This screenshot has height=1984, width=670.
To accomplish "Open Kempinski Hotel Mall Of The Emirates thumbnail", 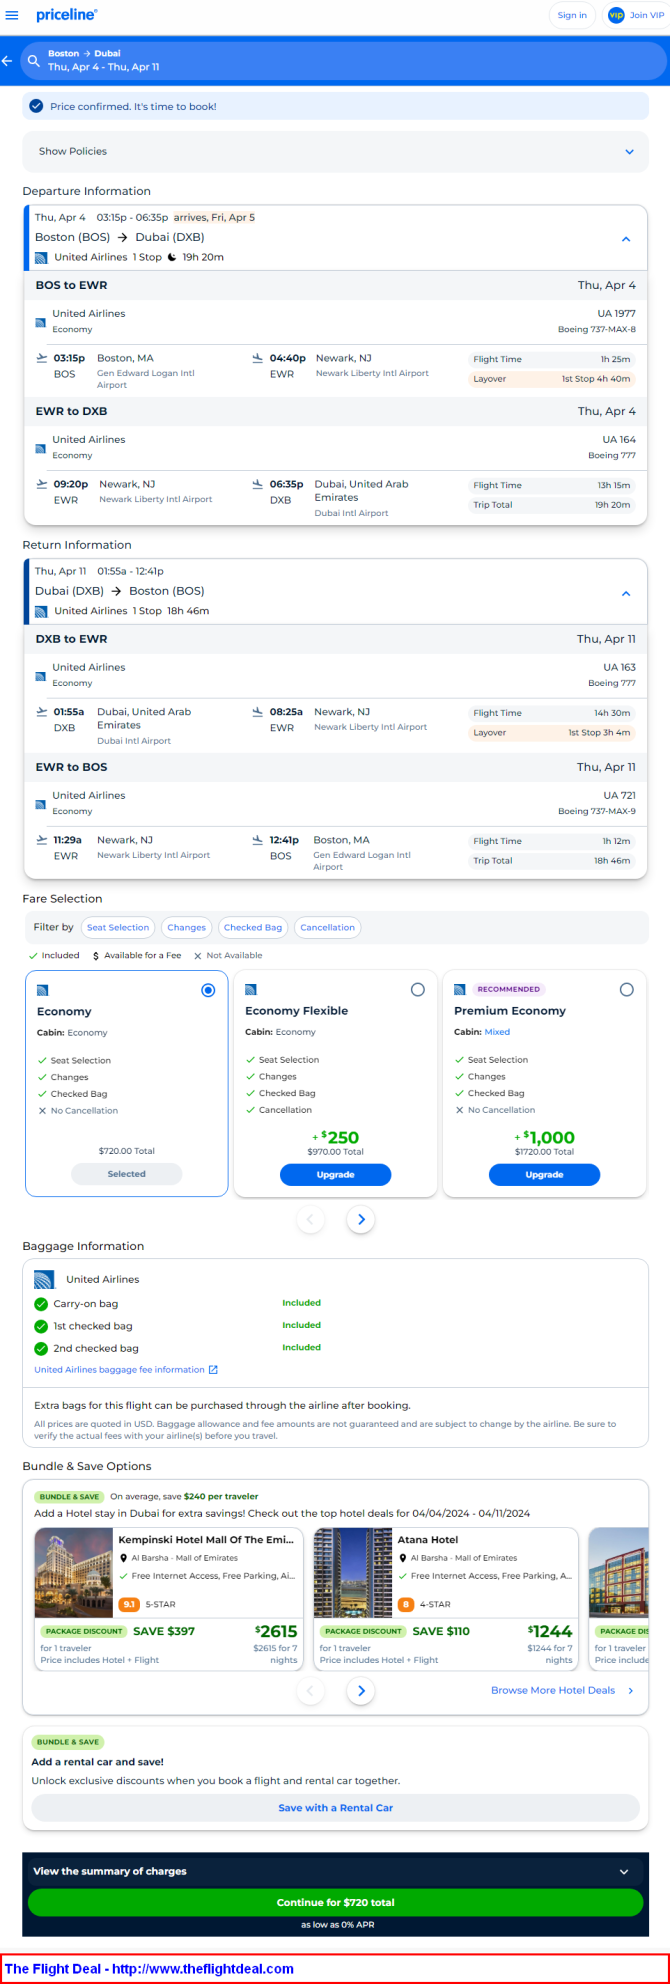I will click(74, 1573).
